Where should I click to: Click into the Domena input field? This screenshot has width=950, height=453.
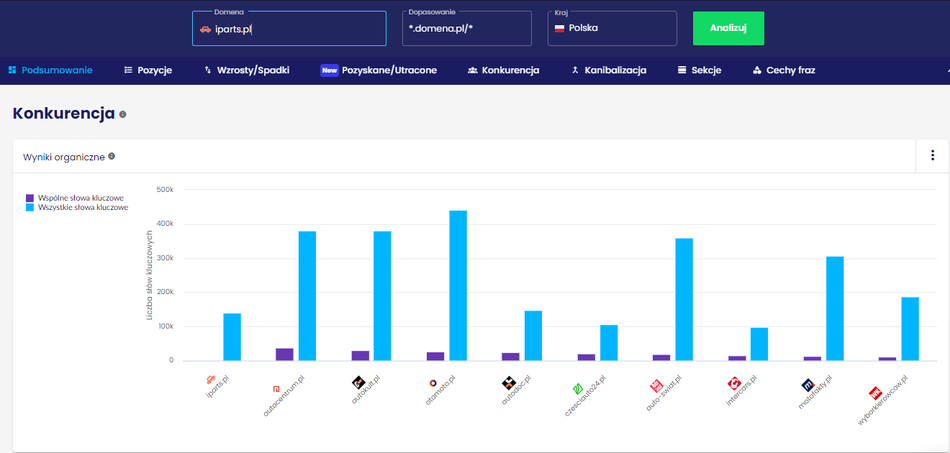point(290,29)
